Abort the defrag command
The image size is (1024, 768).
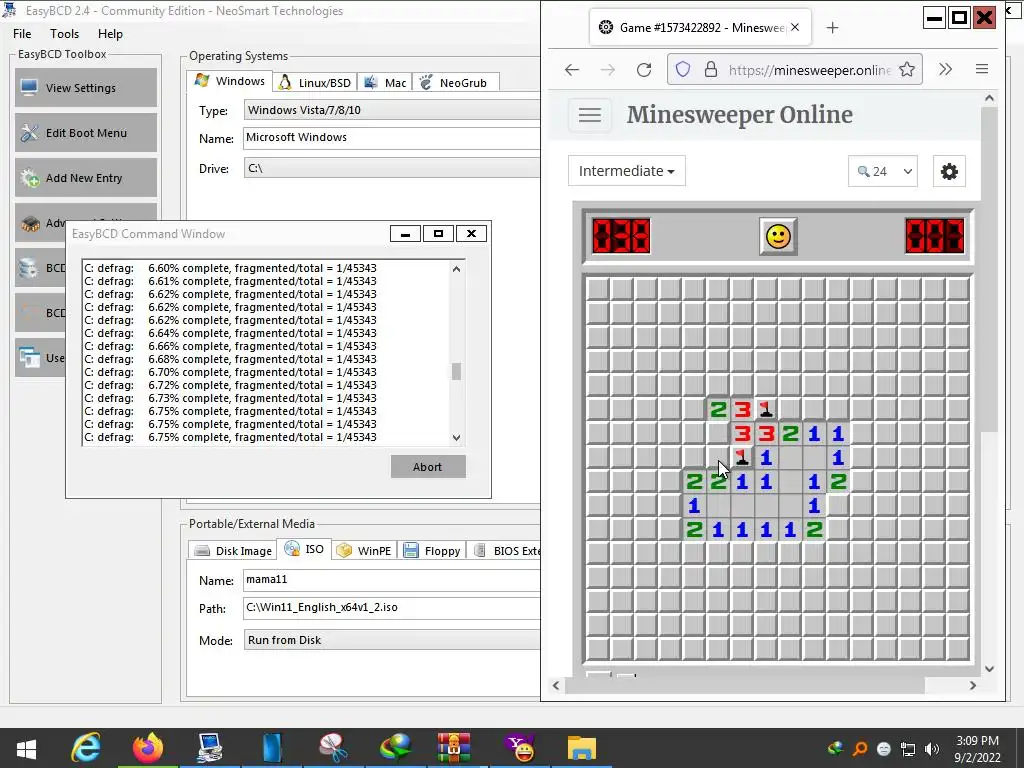pos(428,467)
